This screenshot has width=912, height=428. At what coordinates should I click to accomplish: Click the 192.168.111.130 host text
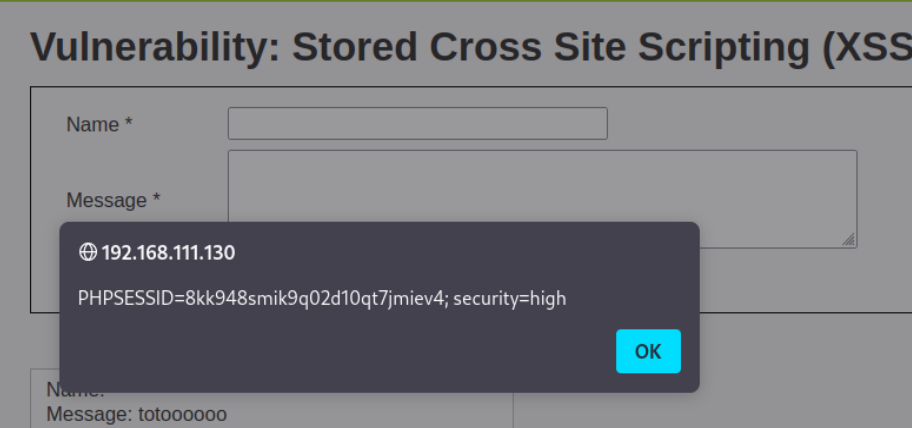click(x=168, y=253)
